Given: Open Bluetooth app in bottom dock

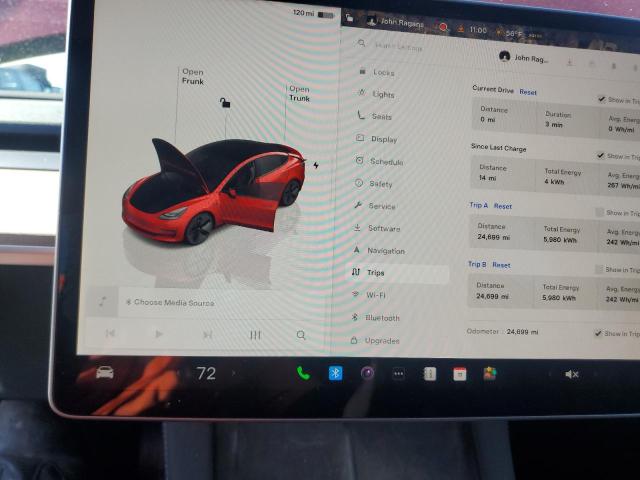Looking at the screenshot, I should (336, 373).
